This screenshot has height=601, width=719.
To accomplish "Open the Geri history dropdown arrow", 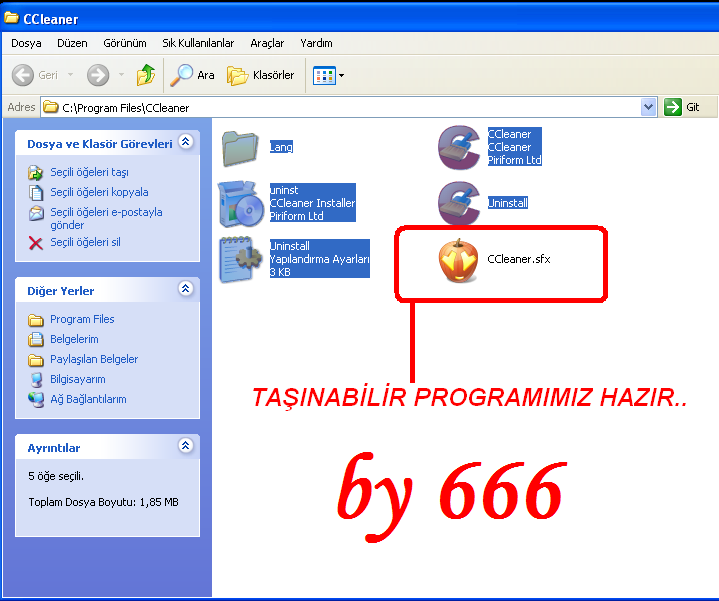I will tap(71, 74).
